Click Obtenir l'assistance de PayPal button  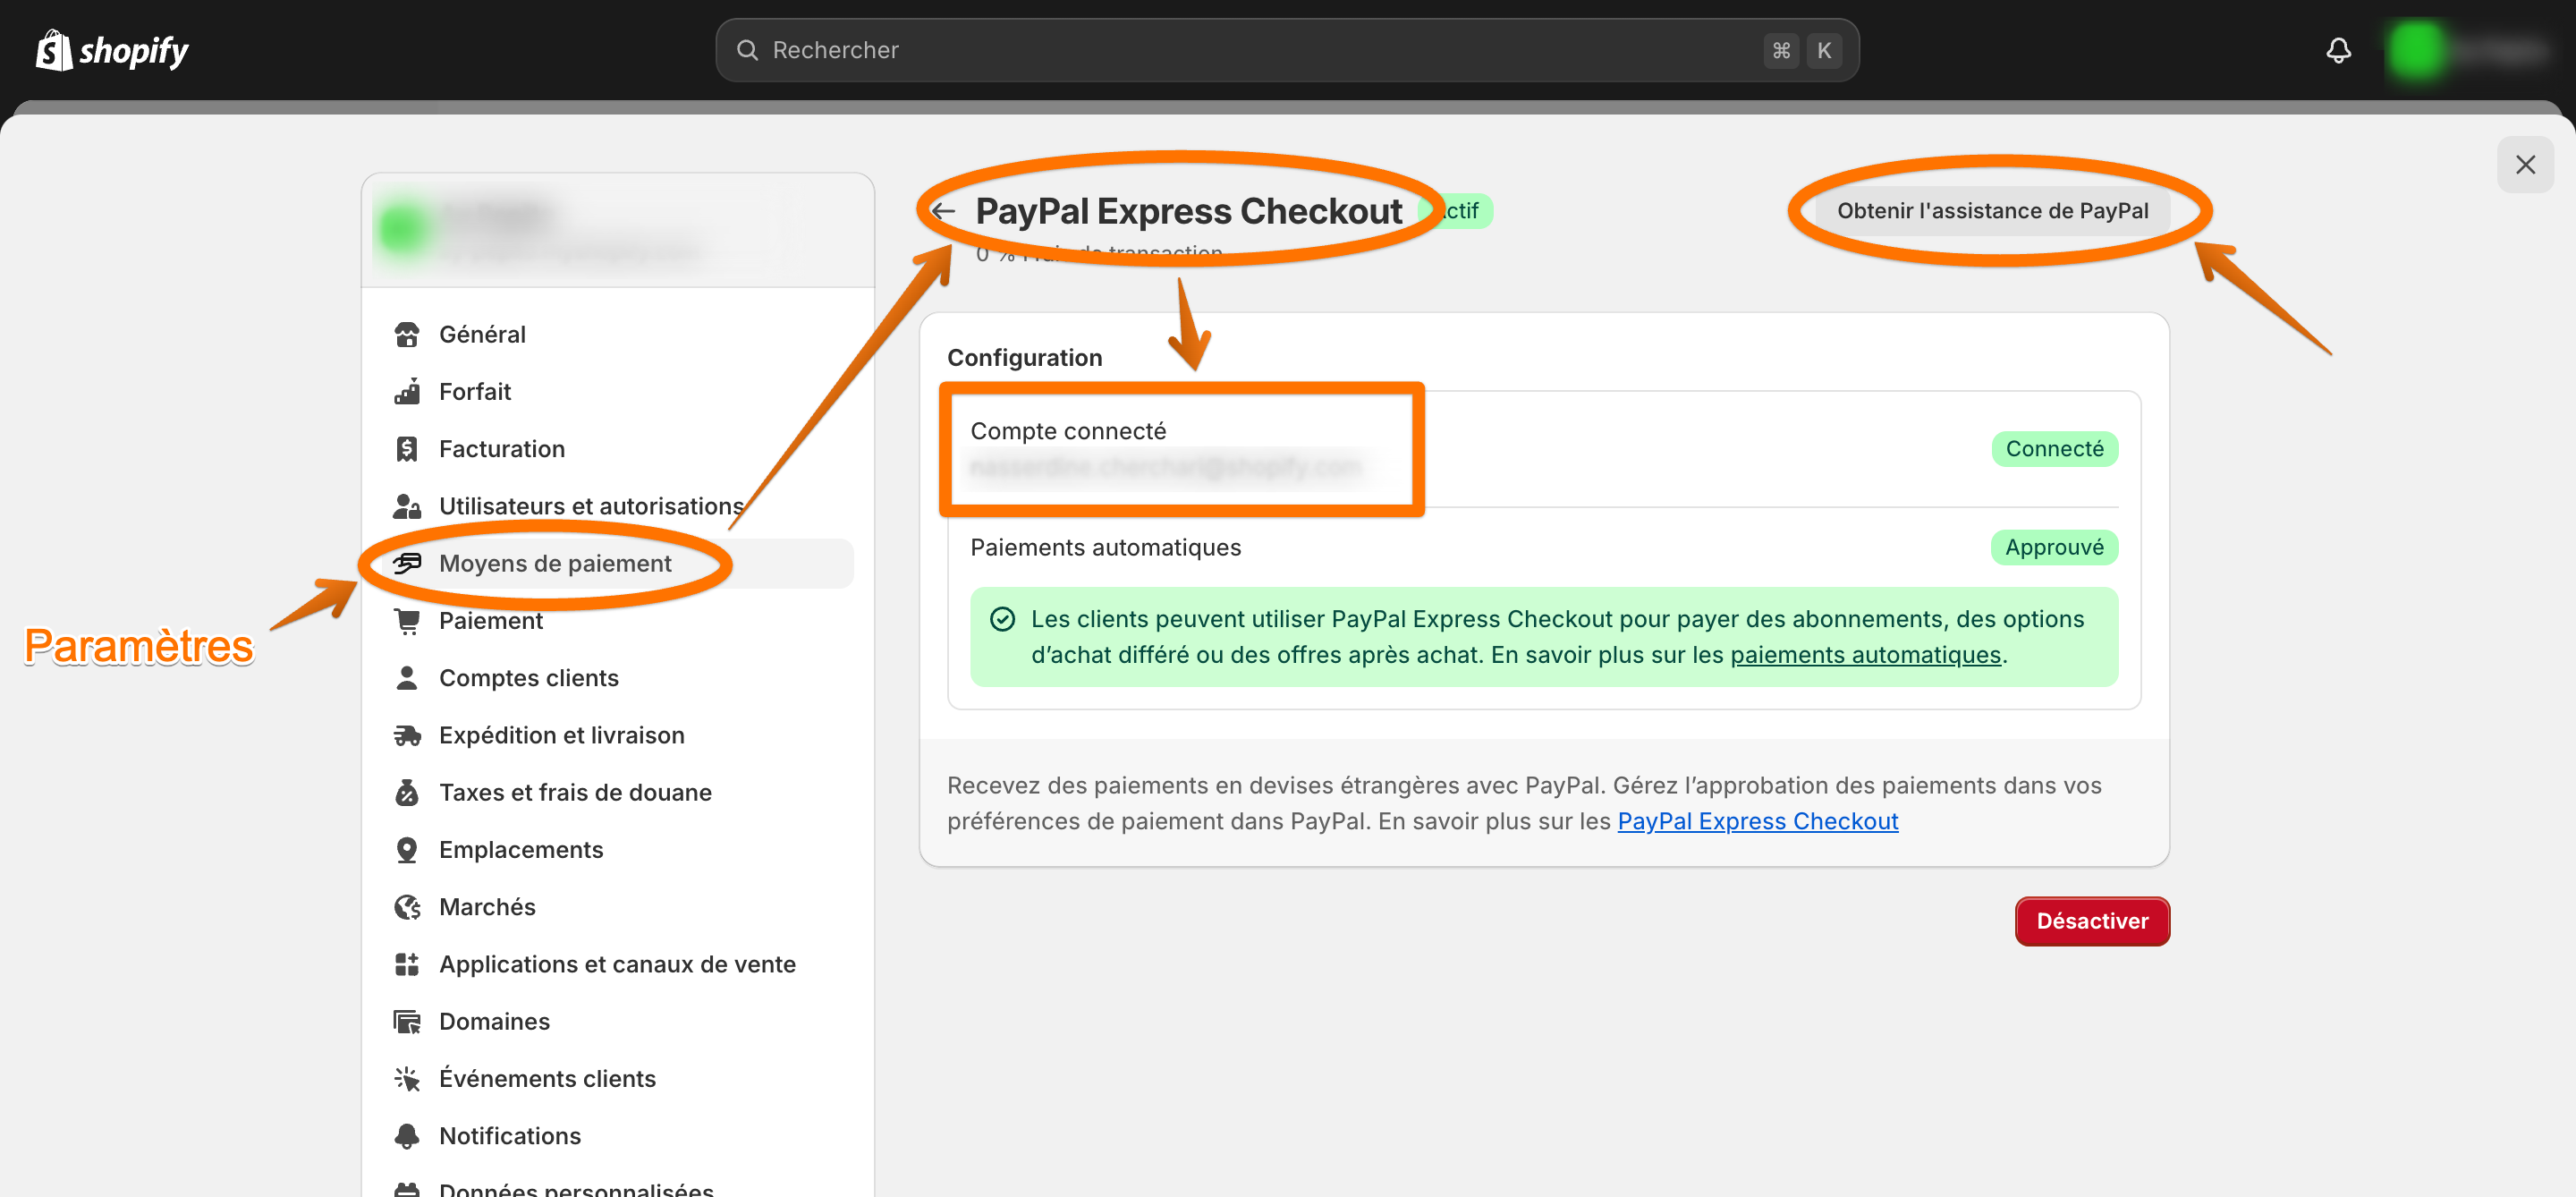[1992, 211]
